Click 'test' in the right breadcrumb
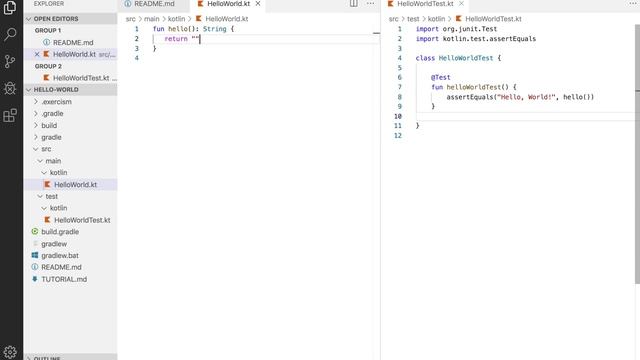The height and width of the screenshot is (360, 640). pos(413,19)
